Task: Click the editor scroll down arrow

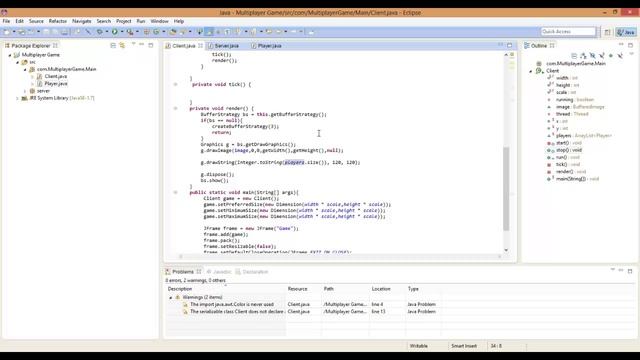Action: (x=506, y=250)
